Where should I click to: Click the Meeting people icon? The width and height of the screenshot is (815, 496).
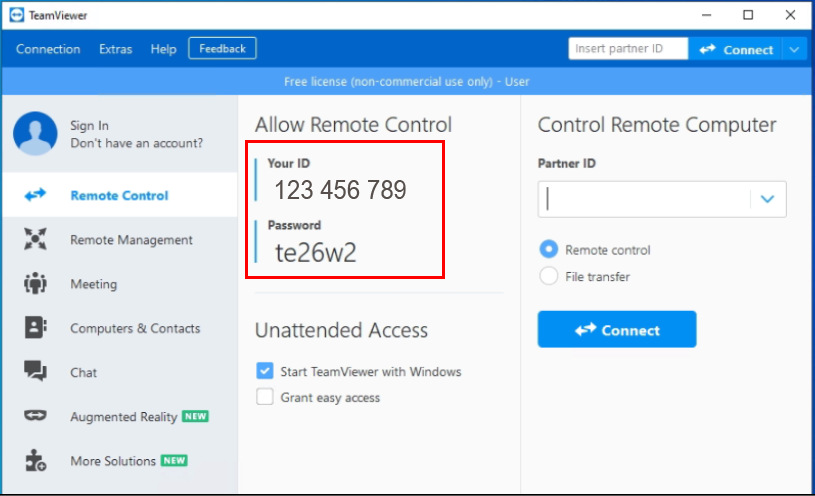tap(35, 283)
